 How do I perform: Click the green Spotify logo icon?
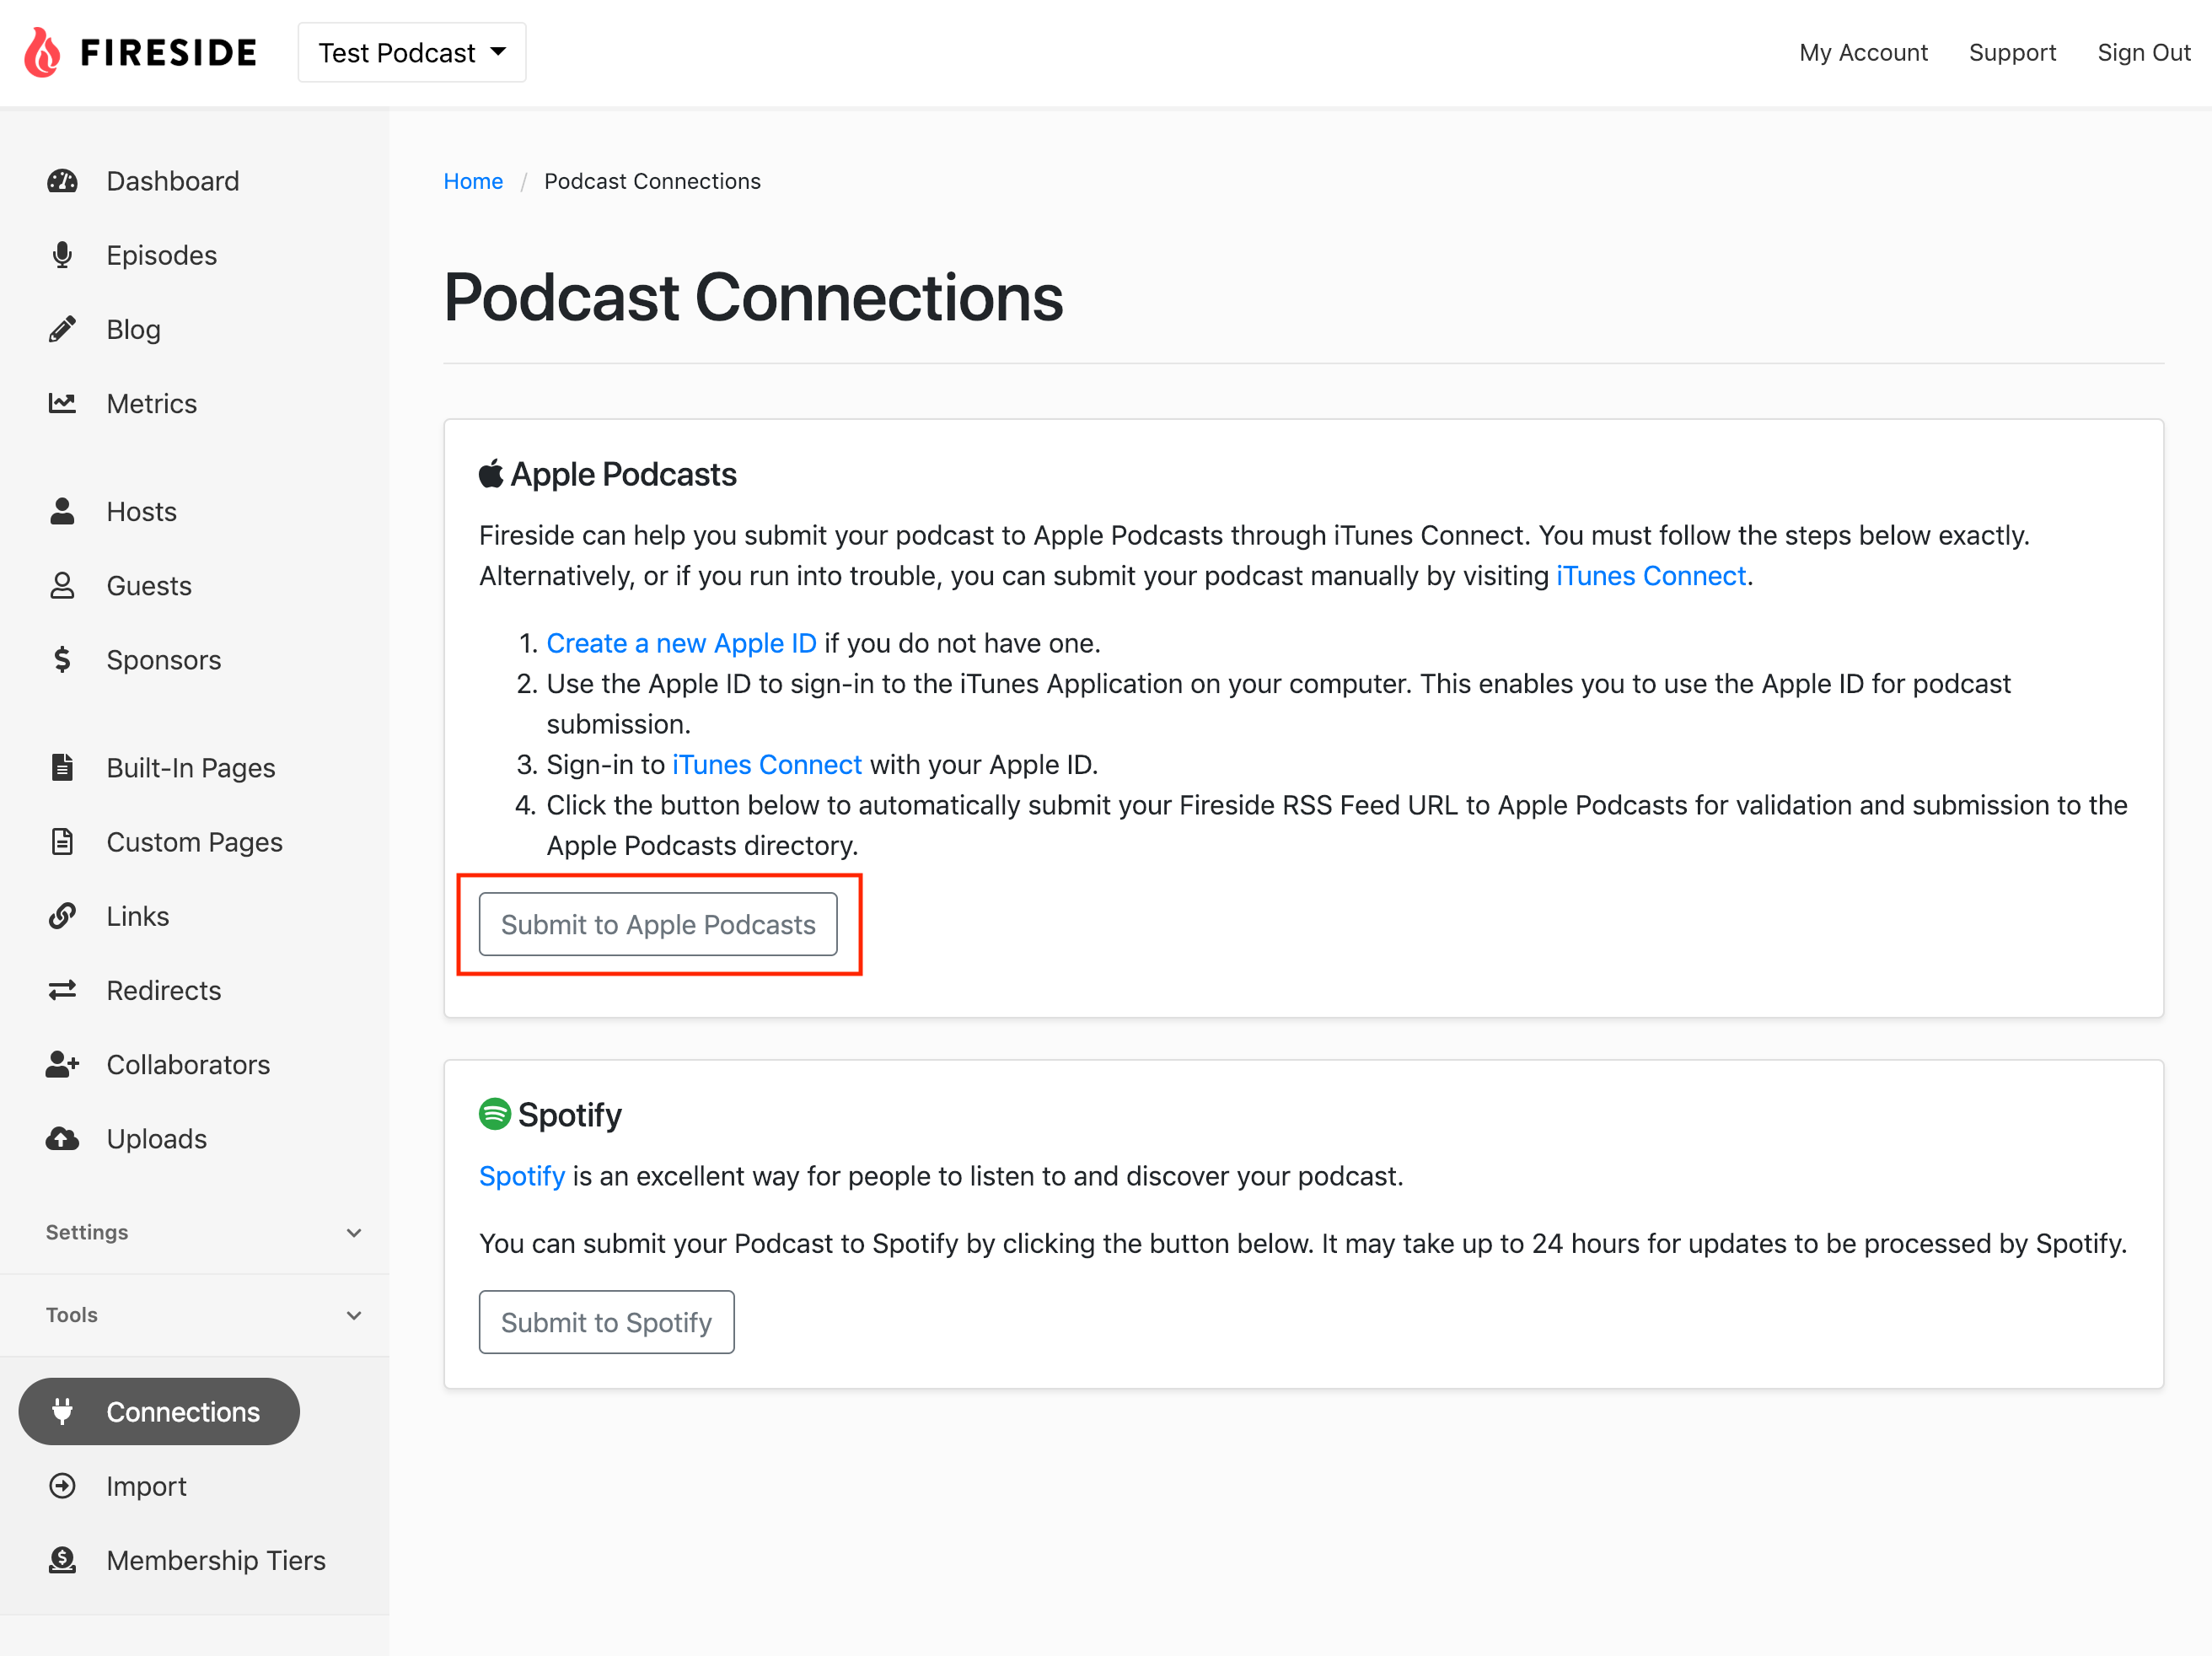pyautogui.click(x=495, y=1114)
